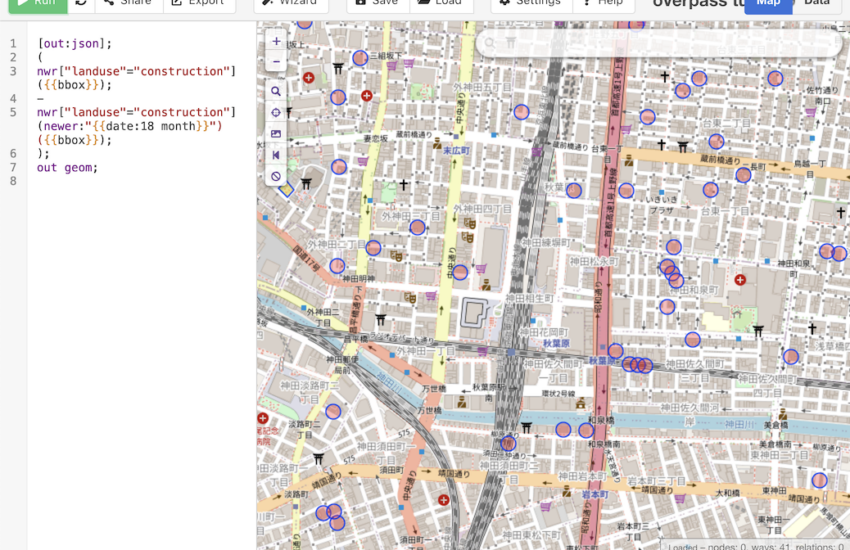This screenshot has height=550, width=850.
Task: Click the circular arrow icon beside Run
Action: point(81,3)
